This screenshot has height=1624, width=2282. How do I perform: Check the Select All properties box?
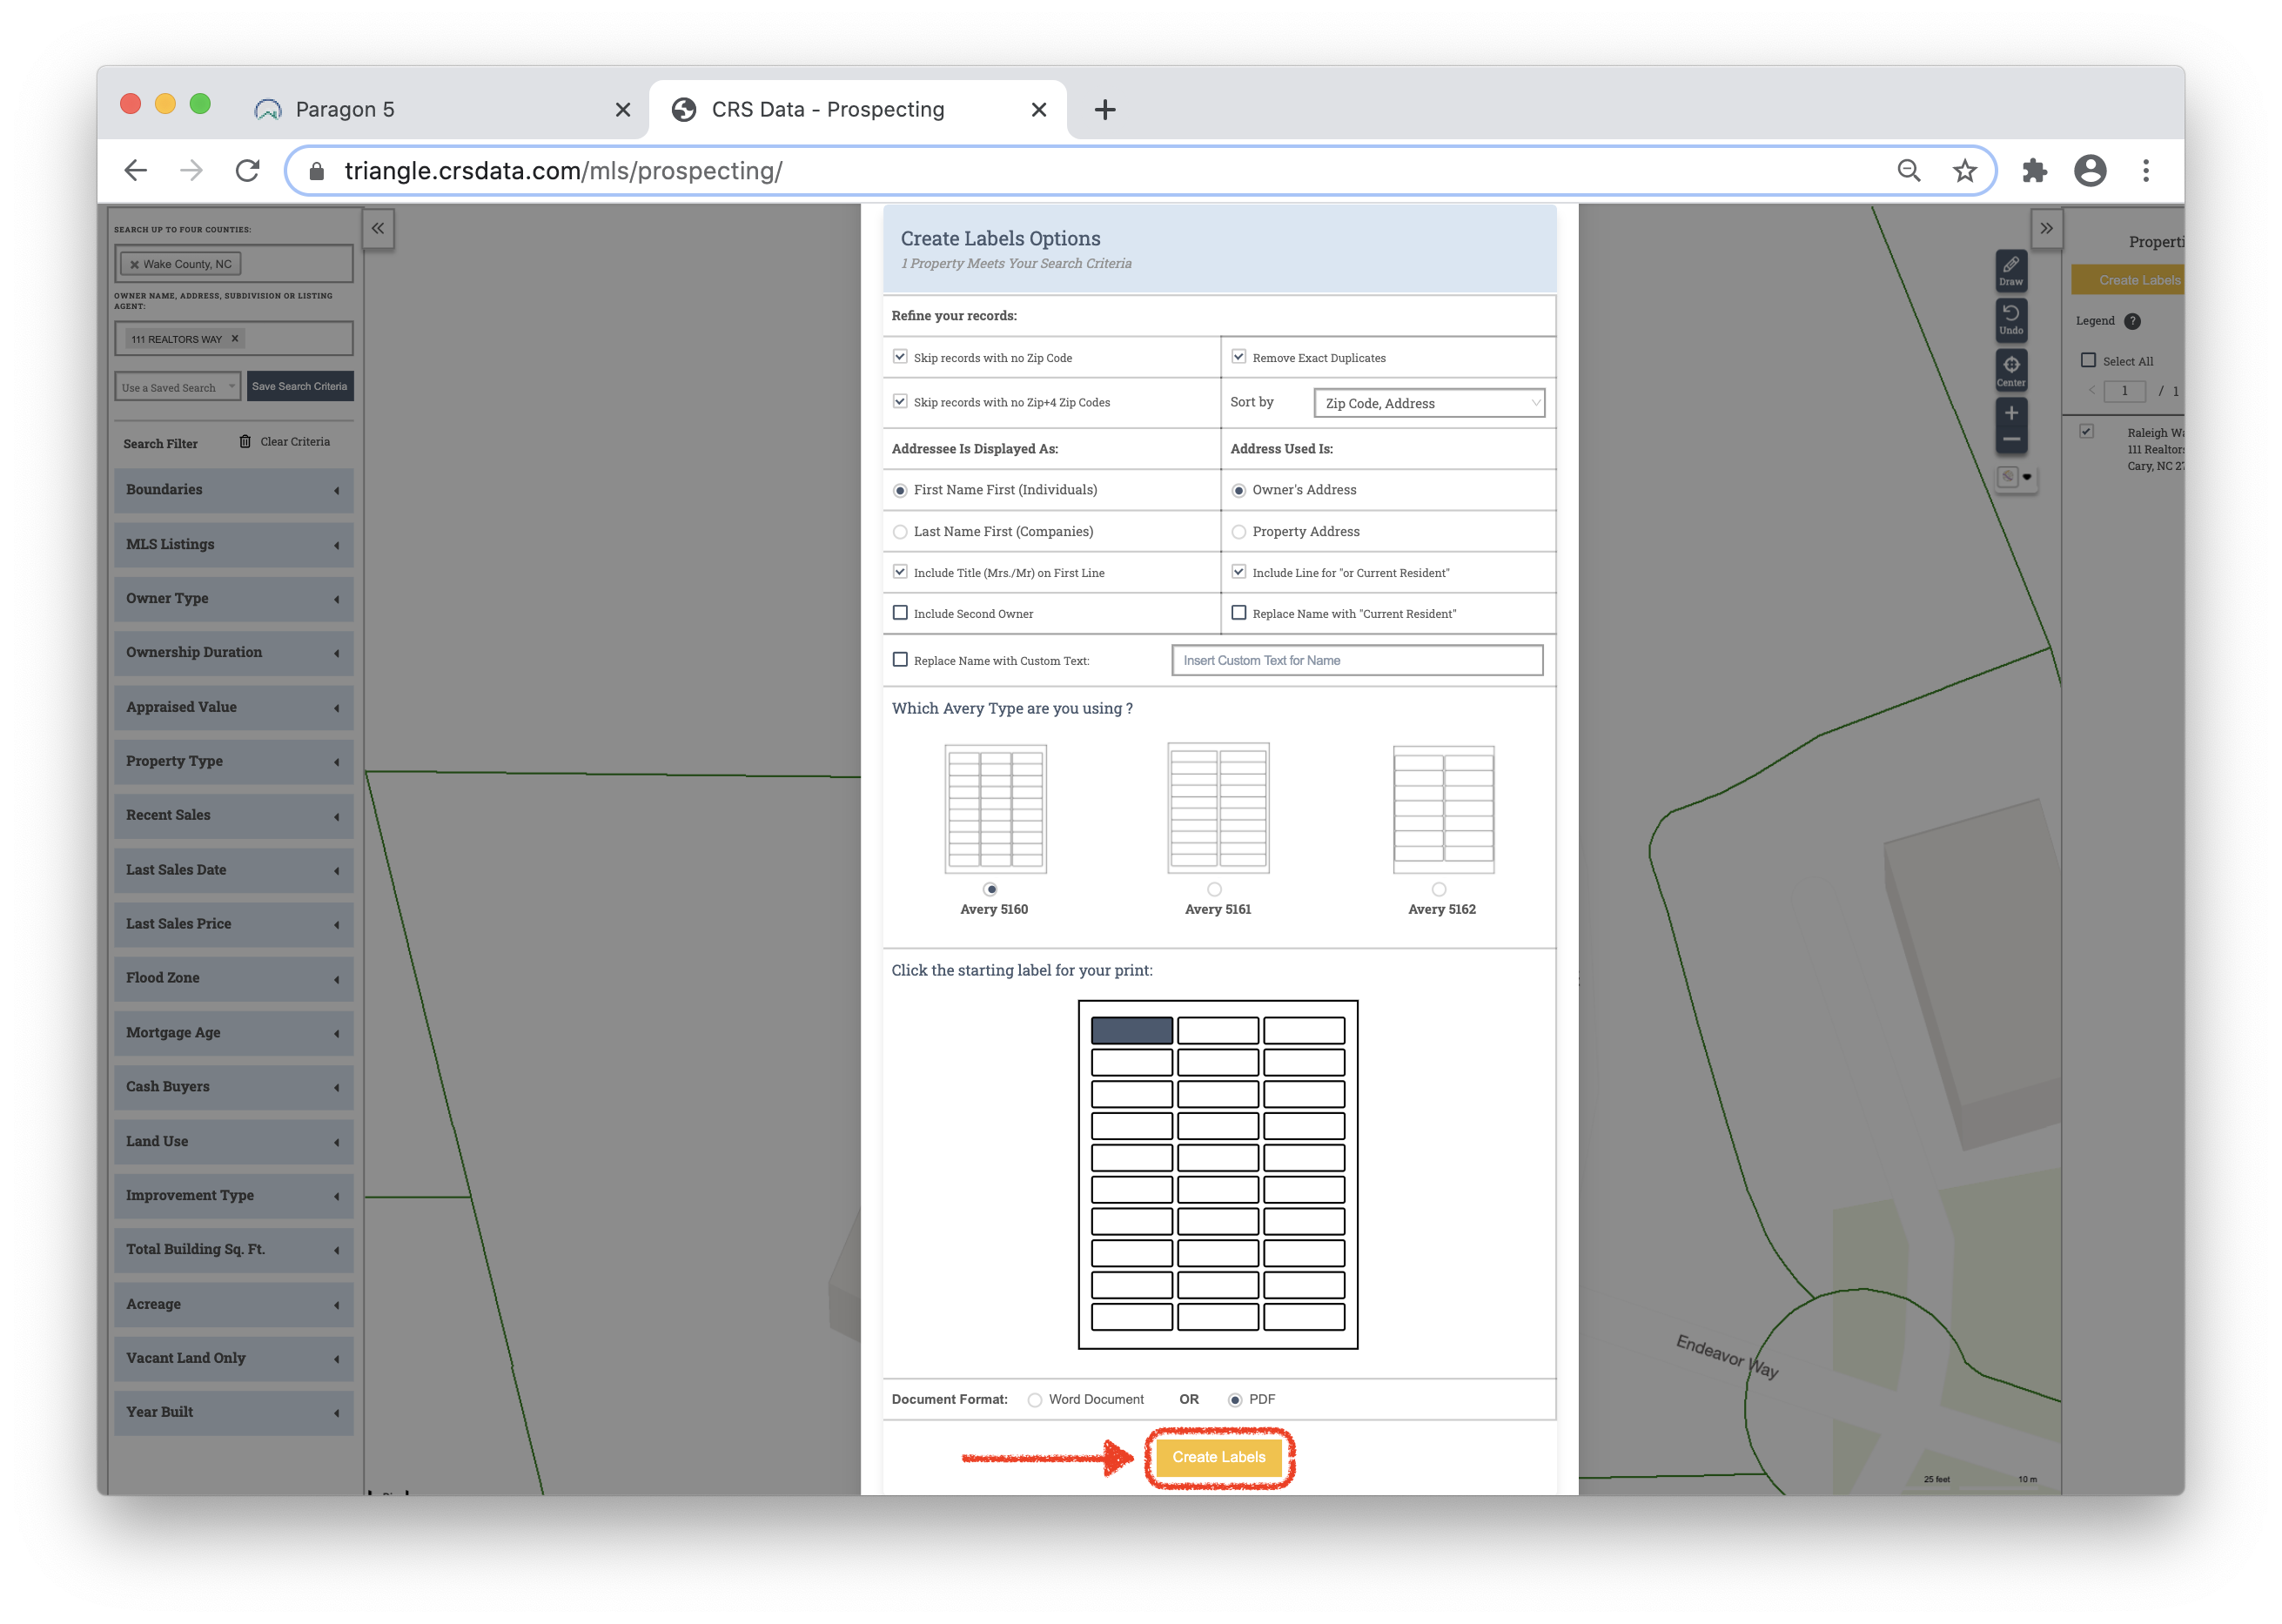[2088, 360]
